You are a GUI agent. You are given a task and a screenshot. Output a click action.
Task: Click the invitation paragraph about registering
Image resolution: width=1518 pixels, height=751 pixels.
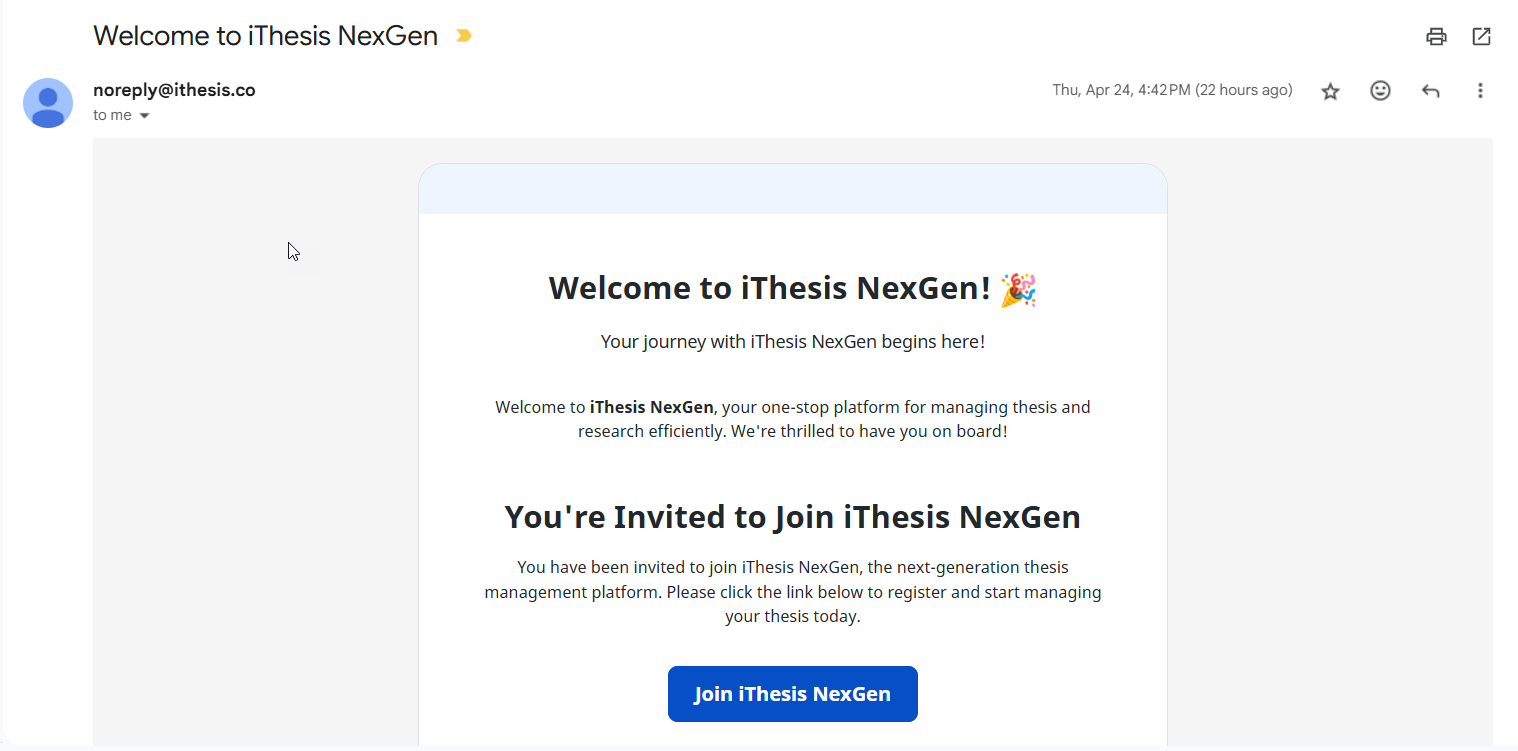tap(793, 592)
